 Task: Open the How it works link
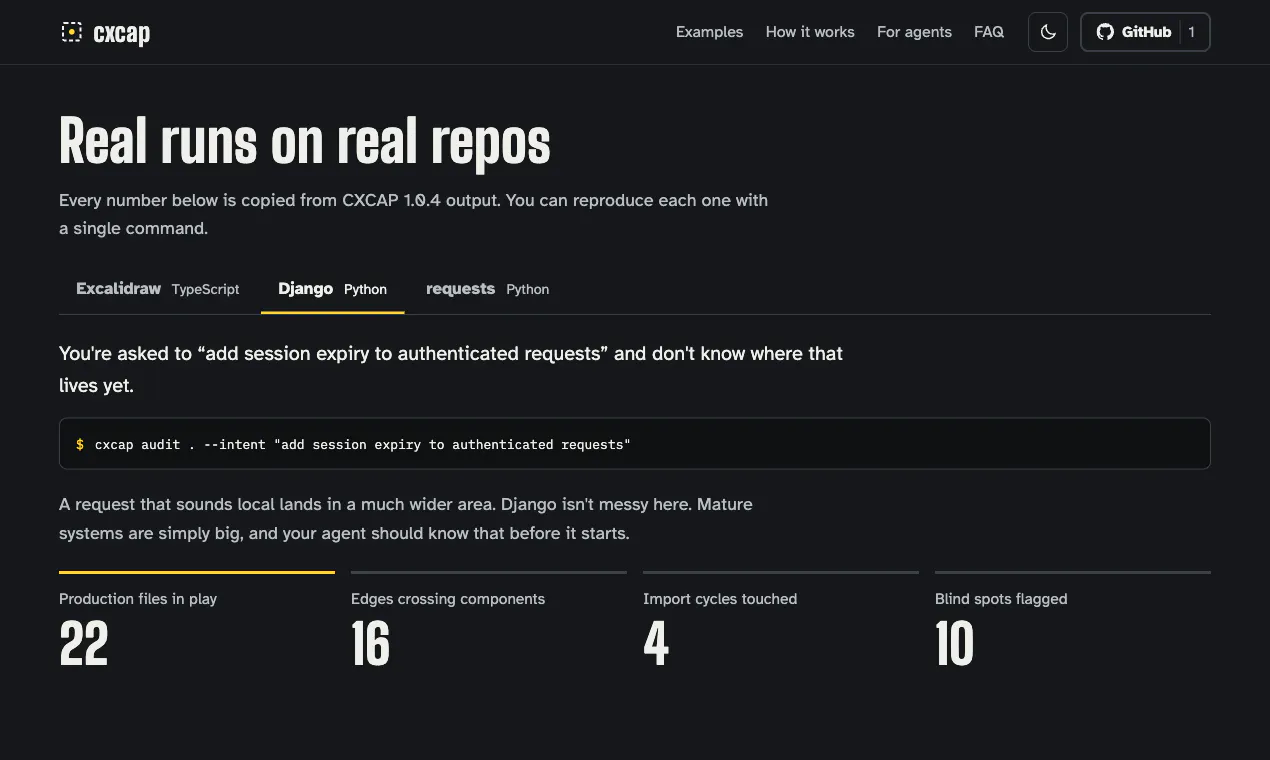click(x=810, y=32)
